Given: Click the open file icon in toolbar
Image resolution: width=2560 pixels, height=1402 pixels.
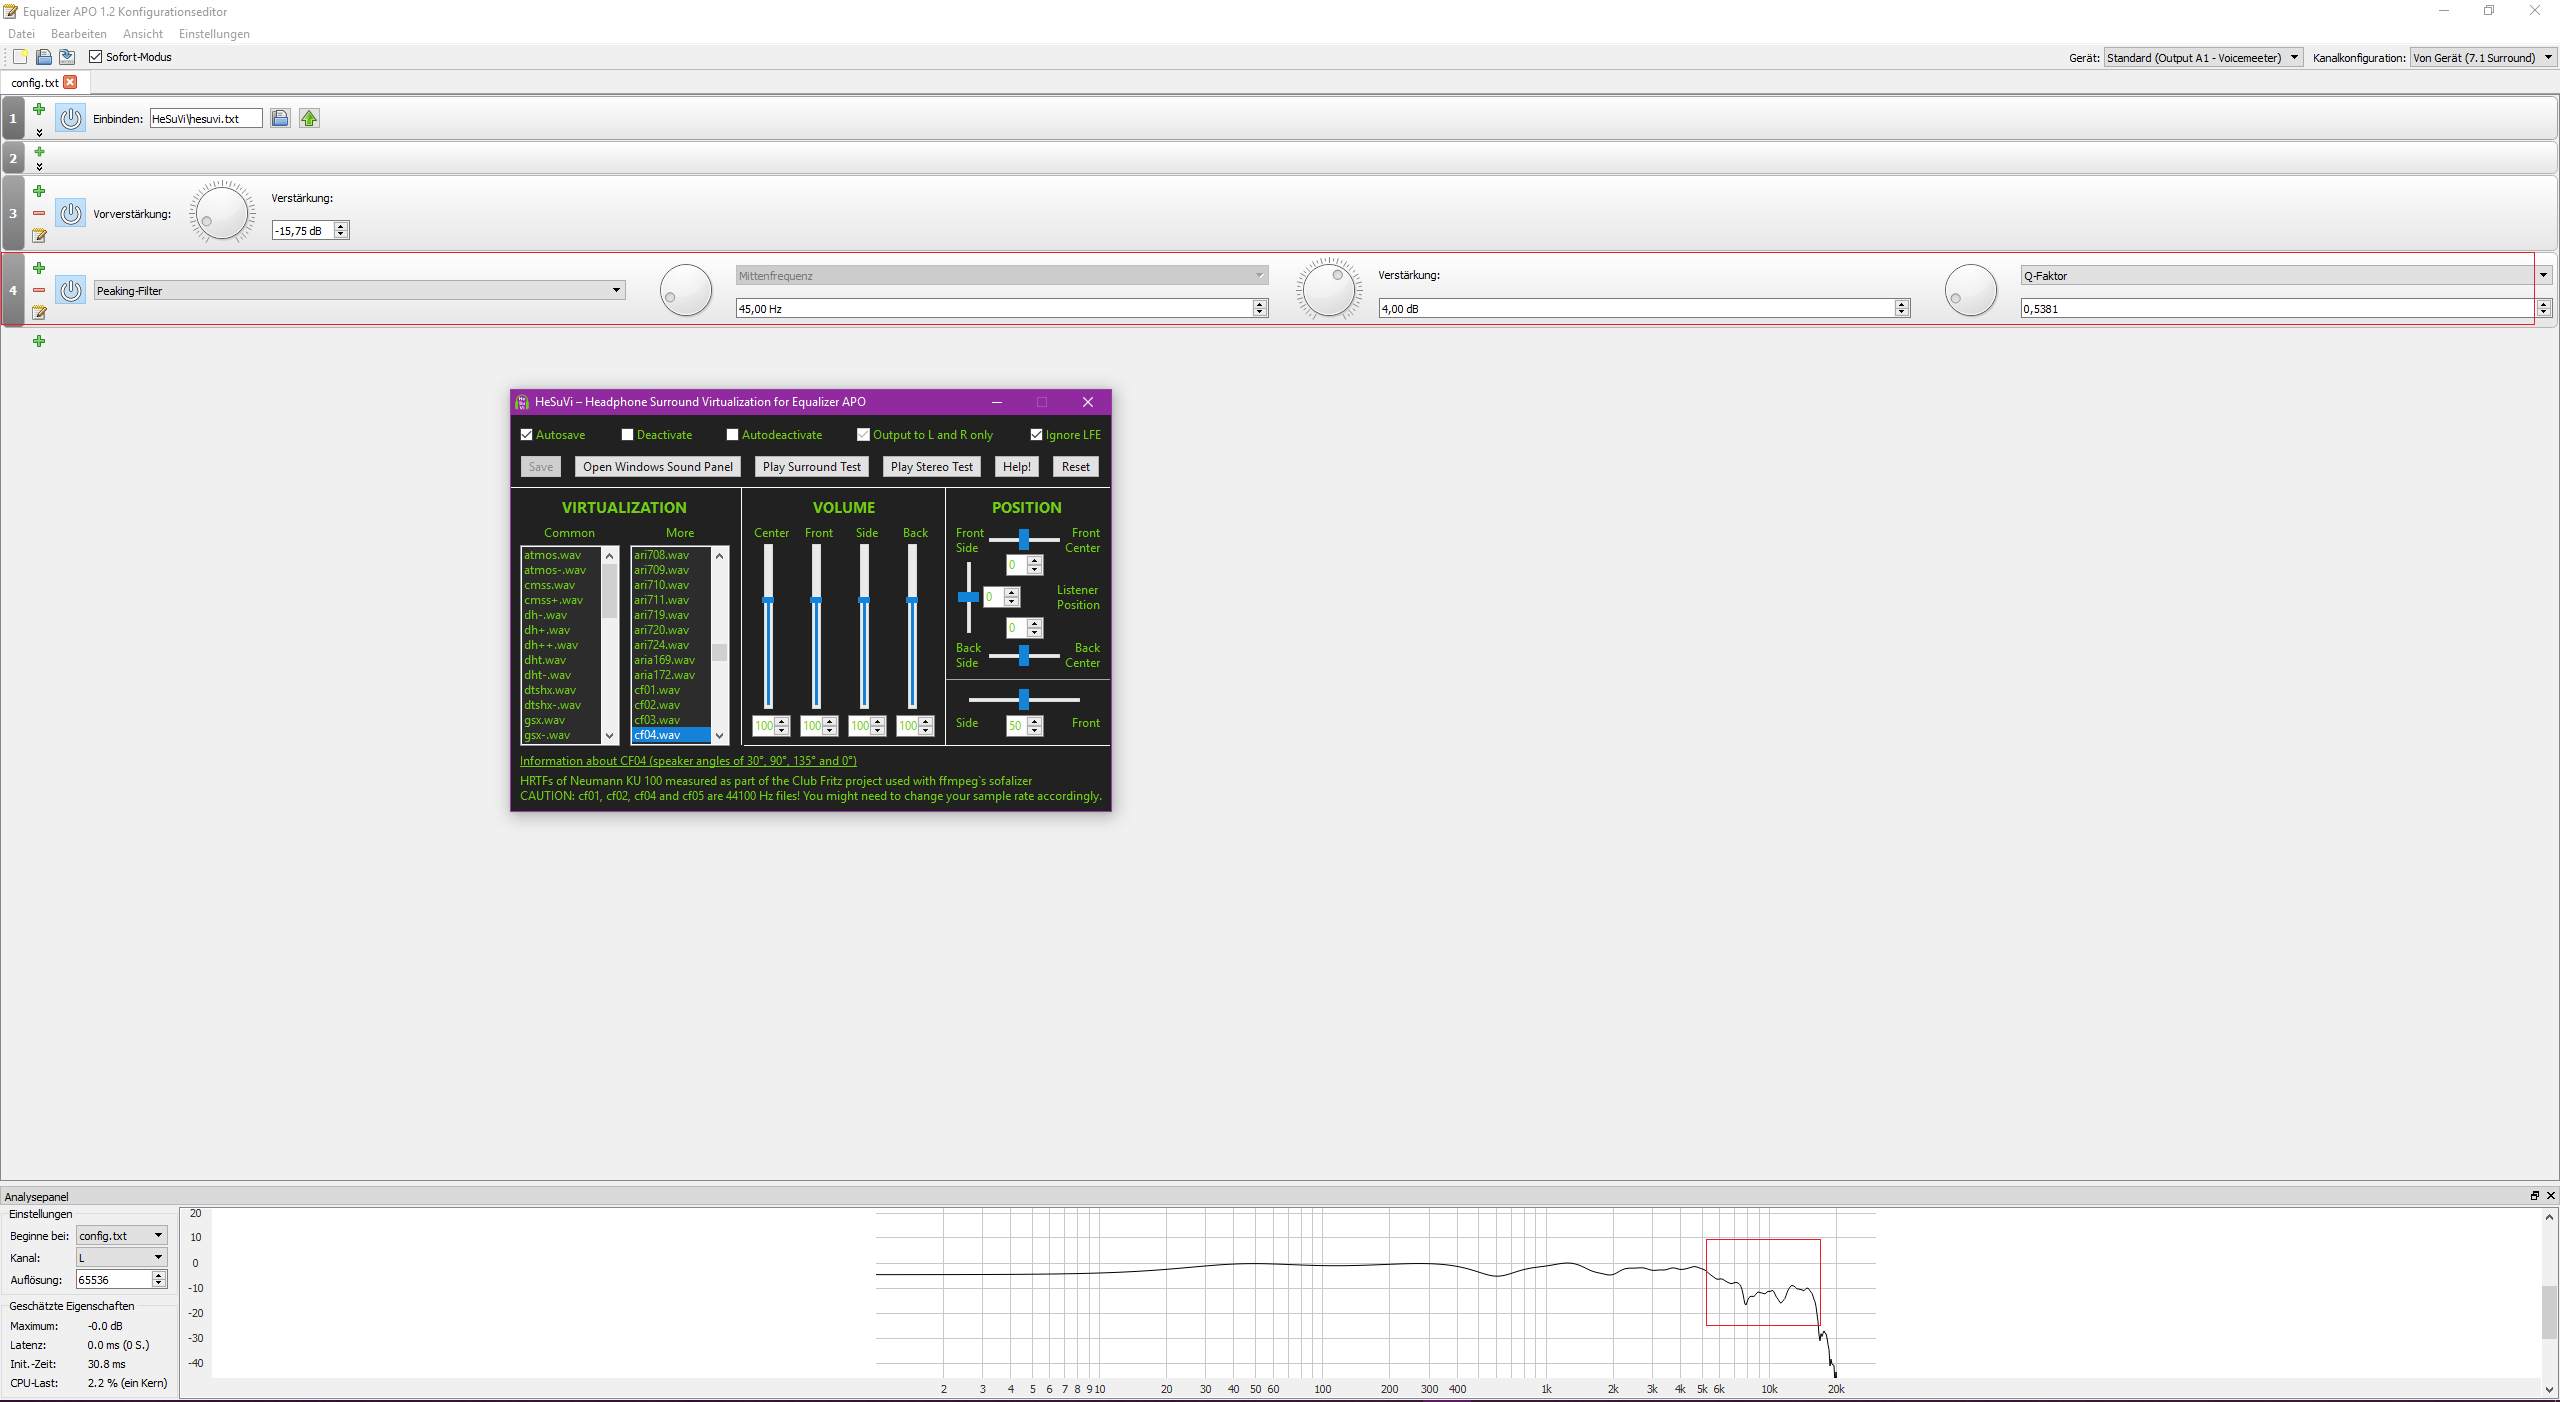Looking at the screenshot, I should 43,57.
